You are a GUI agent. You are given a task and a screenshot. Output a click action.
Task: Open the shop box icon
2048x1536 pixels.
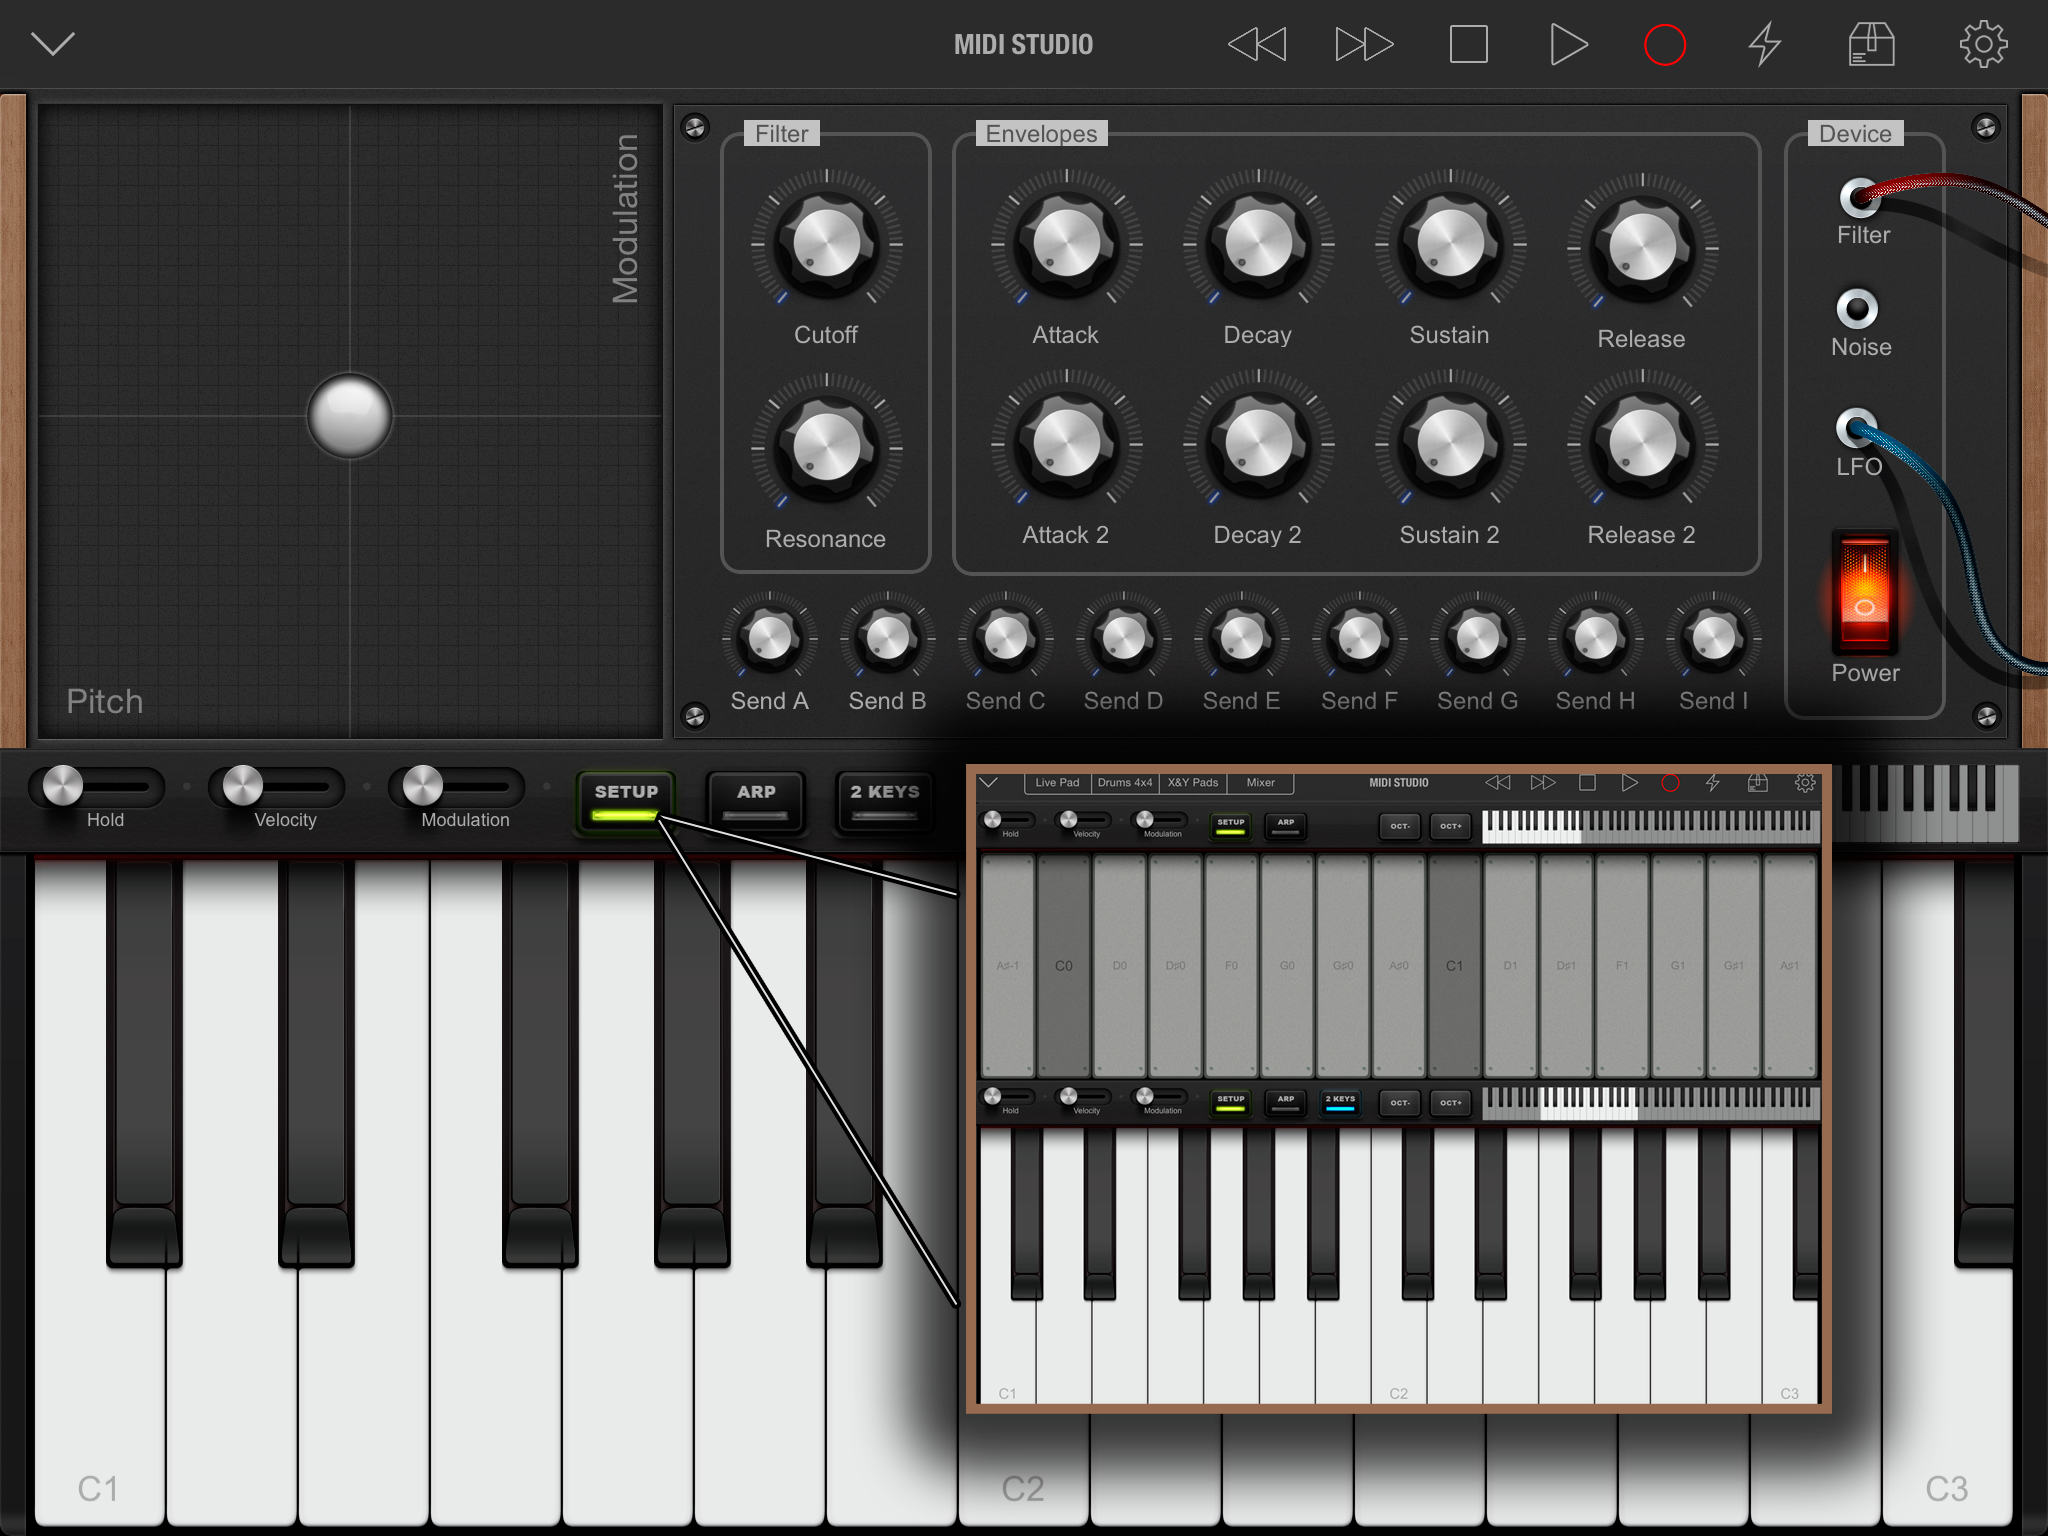1871,45
